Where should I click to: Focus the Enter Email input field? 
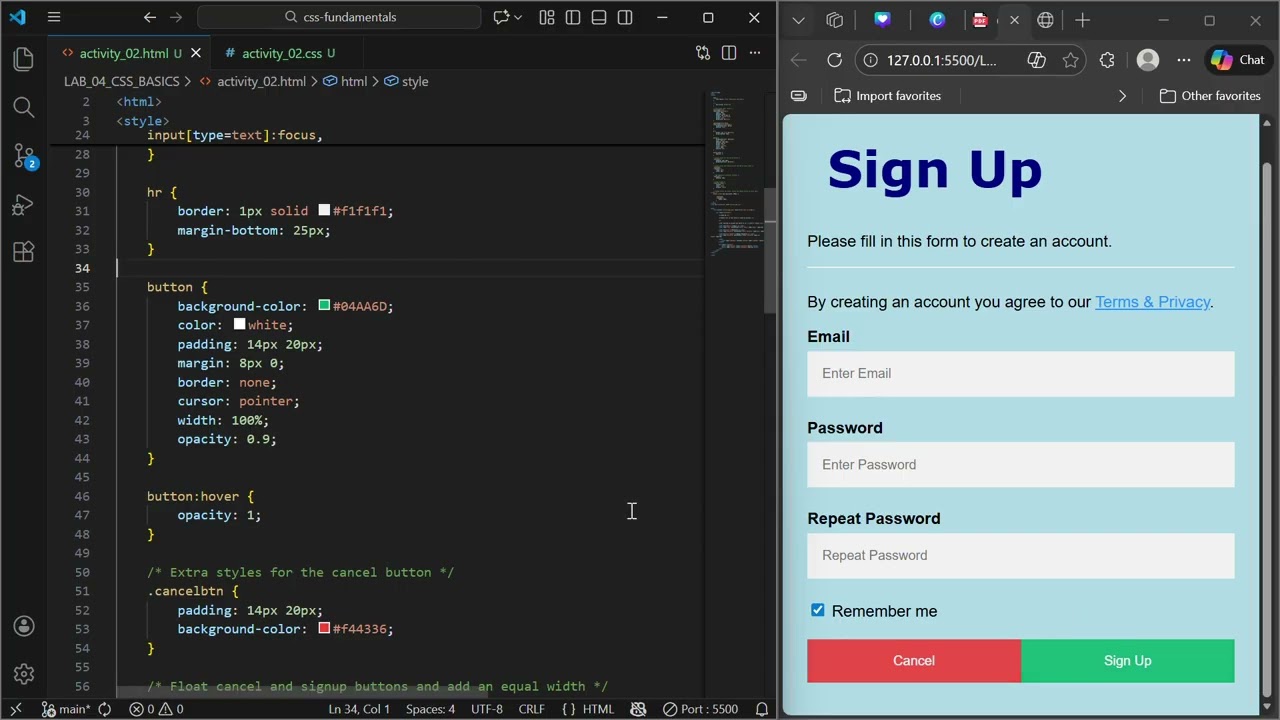pos(1021,373)
